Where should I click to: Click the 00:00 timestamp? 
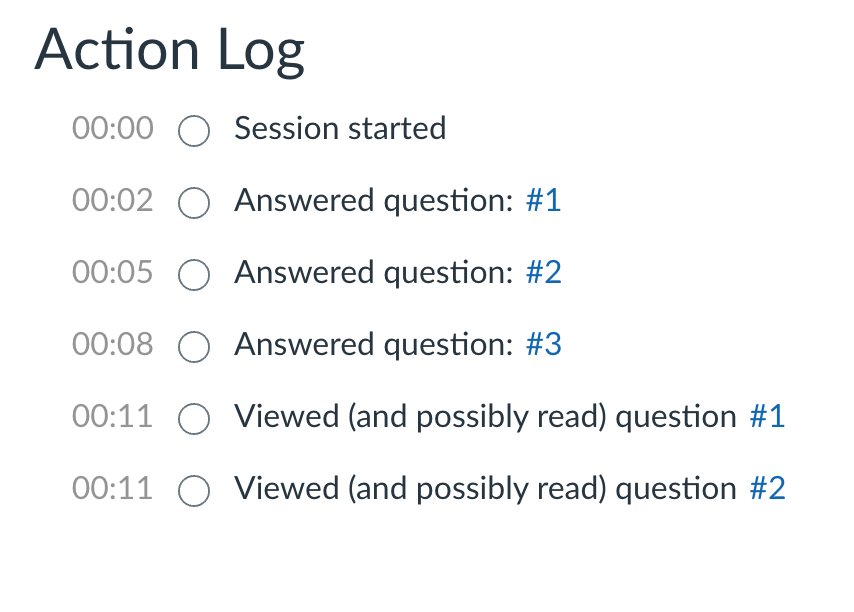[x=113, y=128]
